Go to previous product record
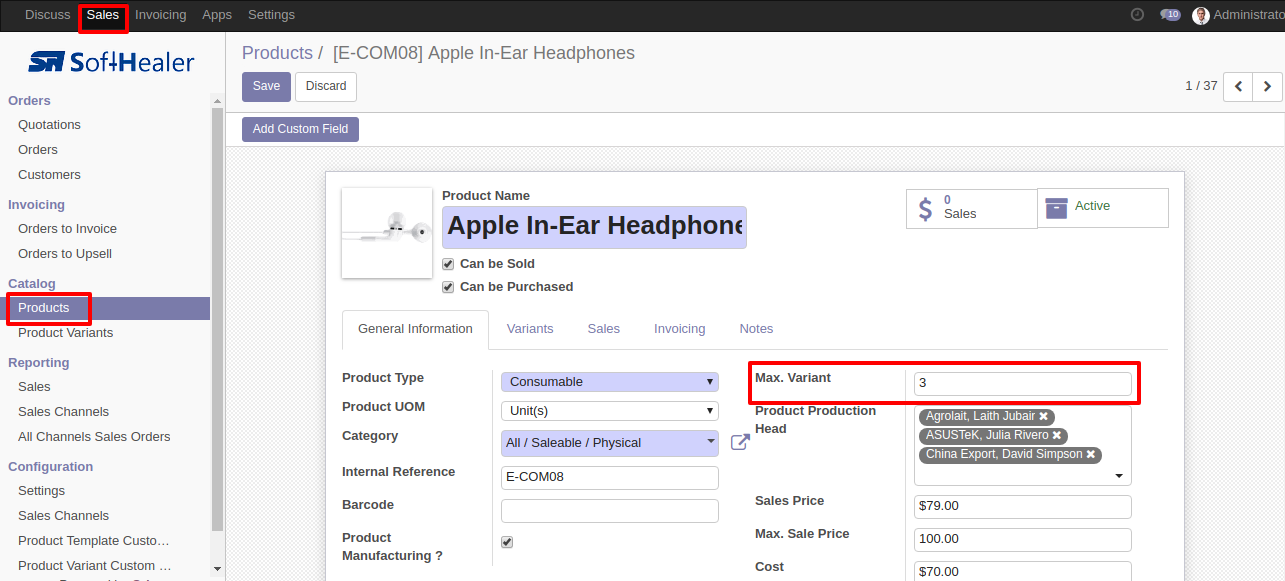 coord(1238,87)
